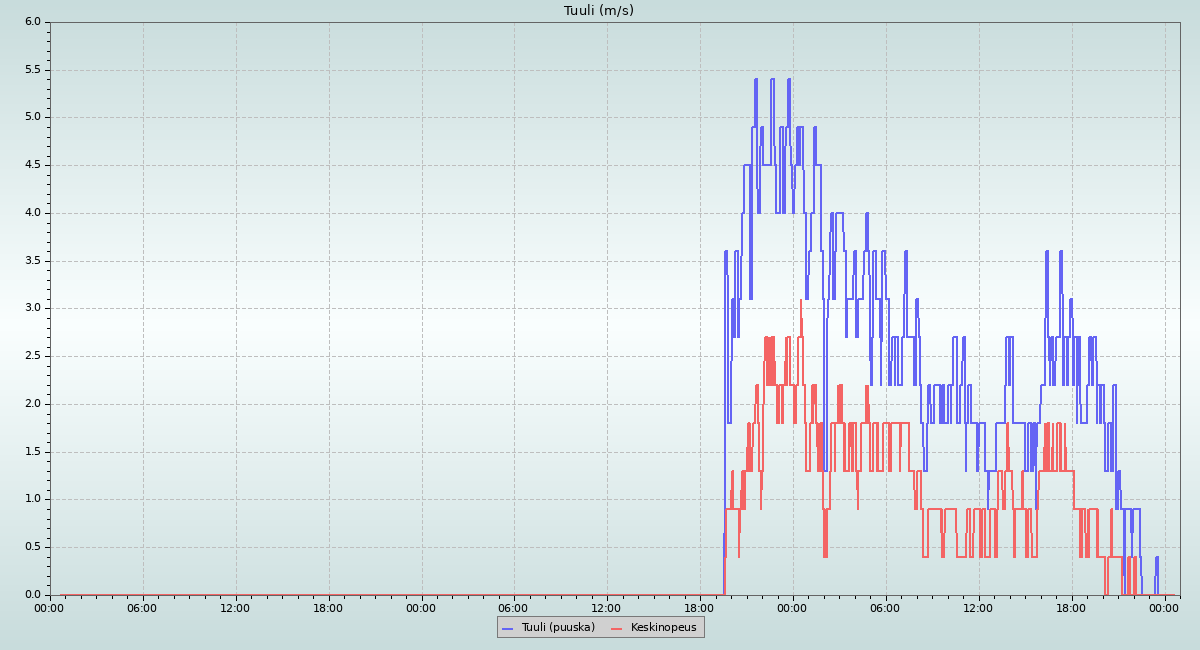The height and width of the screenshot is (650, 1200).
Task: Click the 5.5 y-axis tick label
Action: (33, 70)
